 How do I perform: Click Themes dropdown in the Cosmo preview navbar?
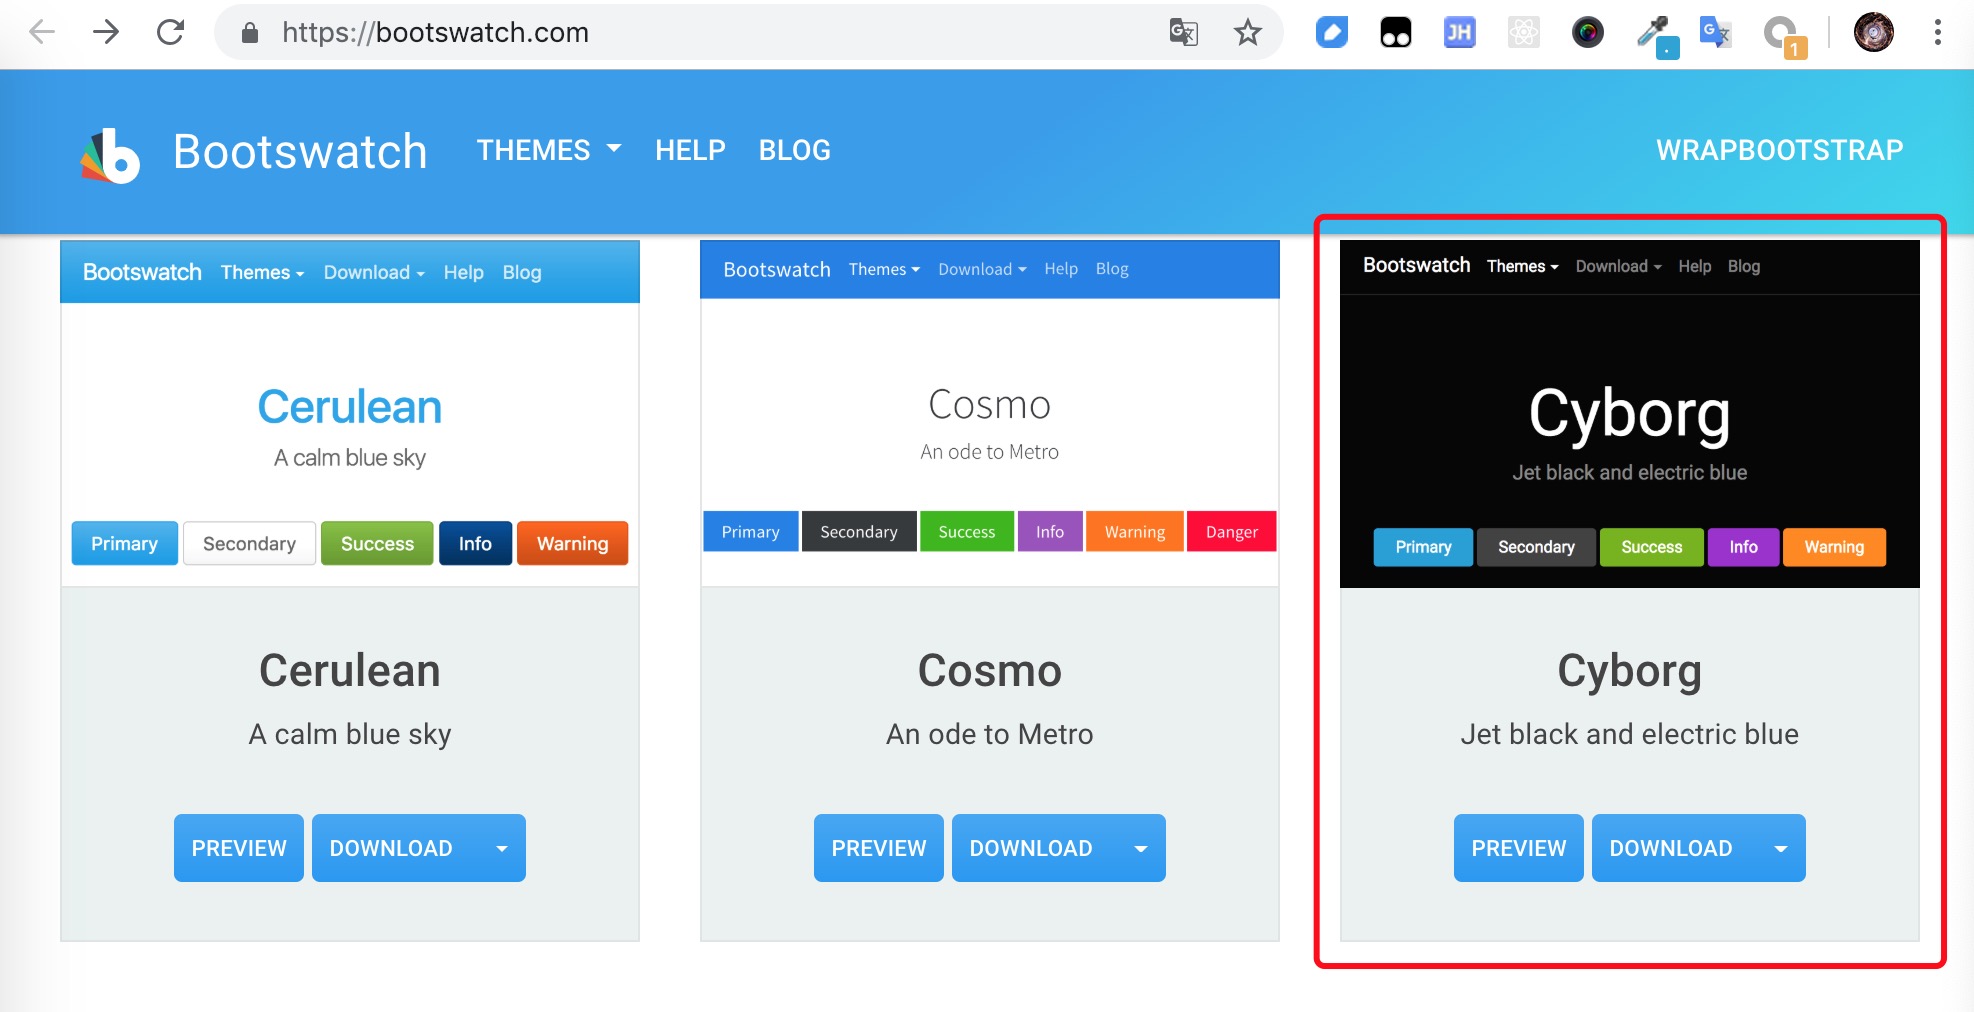click(x=884, y=269)
